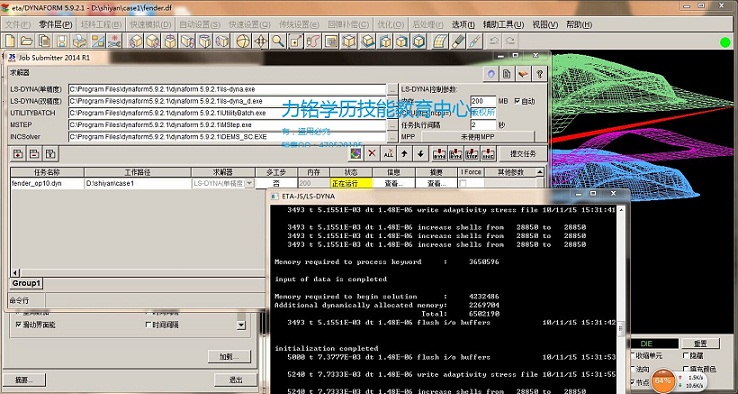Viewport: 738px width, 394px height.
Task: Browse for INCSolver executable path
Action: click(x=392, y=137)
